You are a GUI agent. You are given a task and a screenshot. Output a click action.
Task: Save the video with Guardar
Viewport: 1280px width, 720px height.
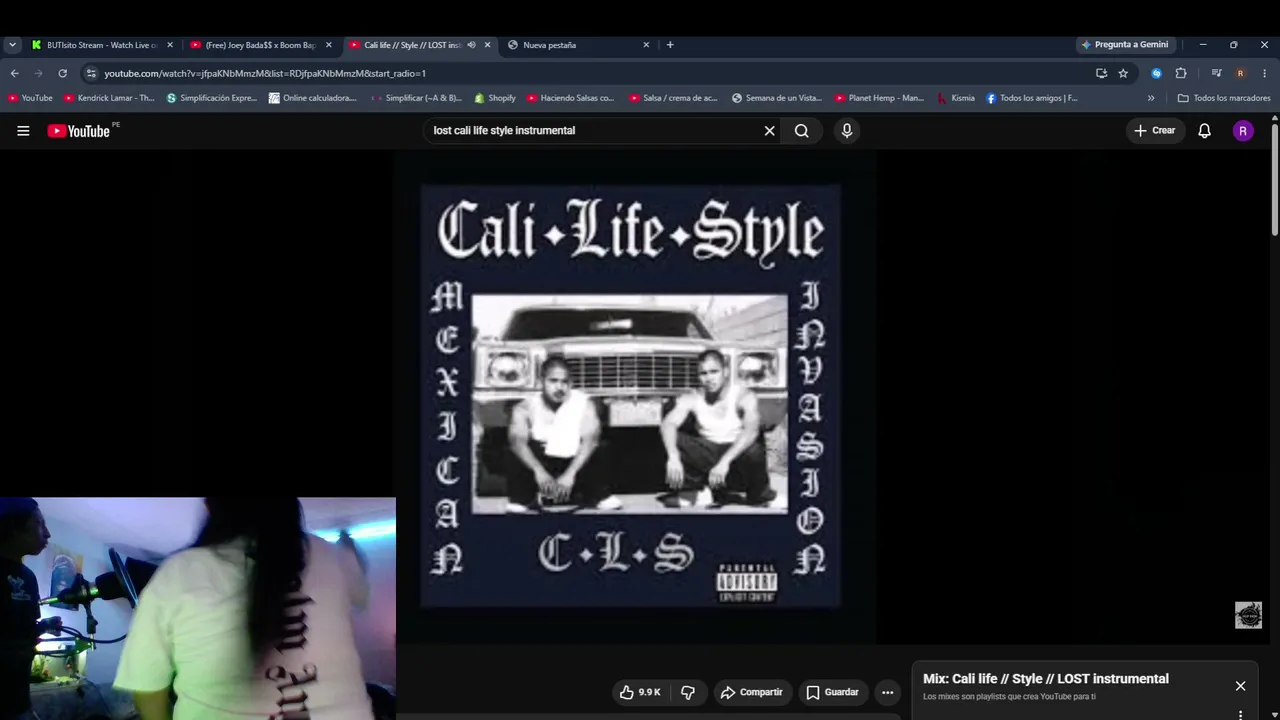tap(833, 692)
